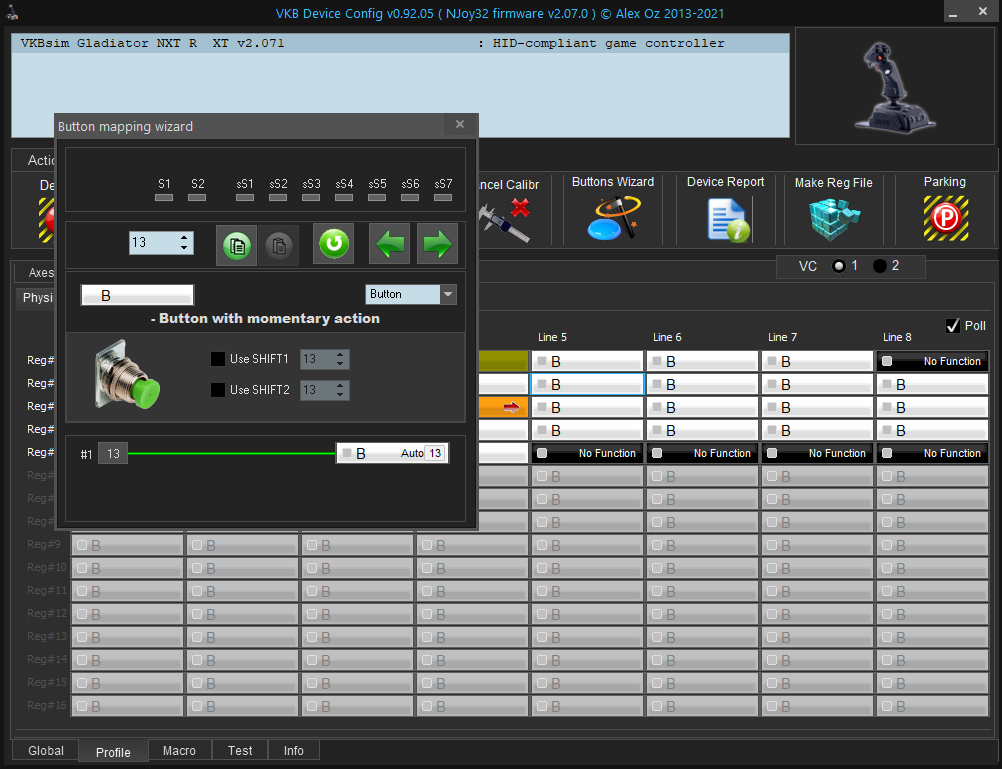Enable the Use SHIFT2 checkbox

(218, 390)
